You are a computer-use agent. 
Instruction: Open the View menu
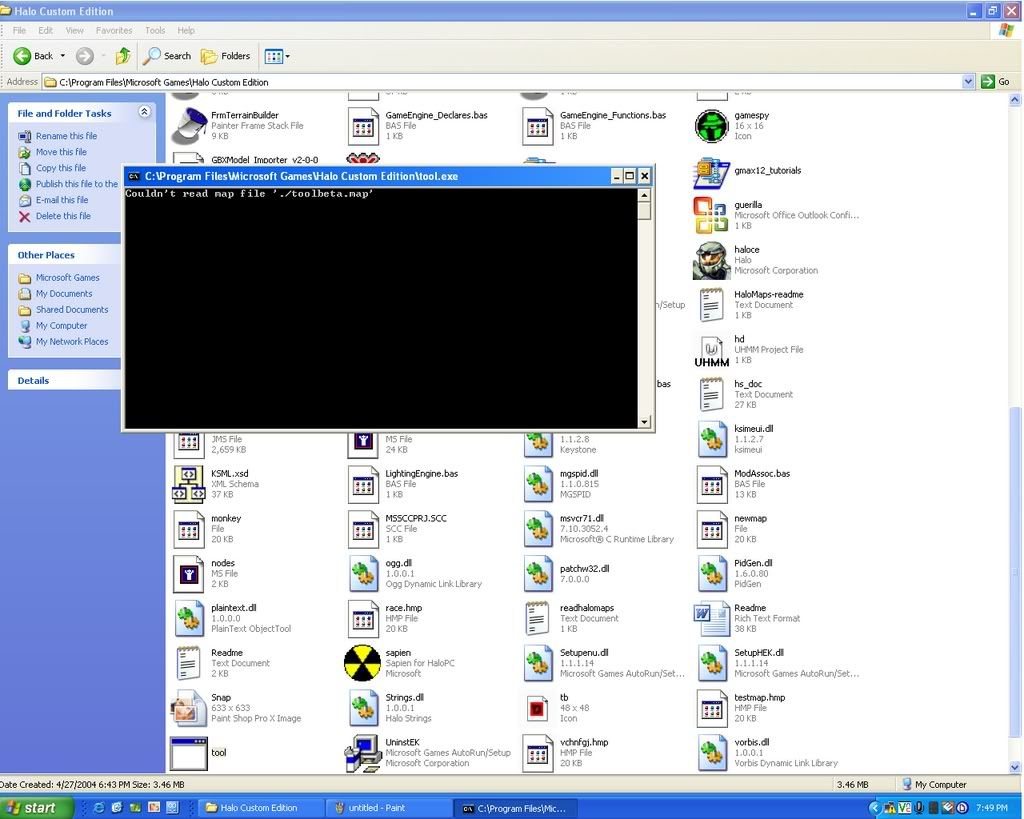[74, 30]
